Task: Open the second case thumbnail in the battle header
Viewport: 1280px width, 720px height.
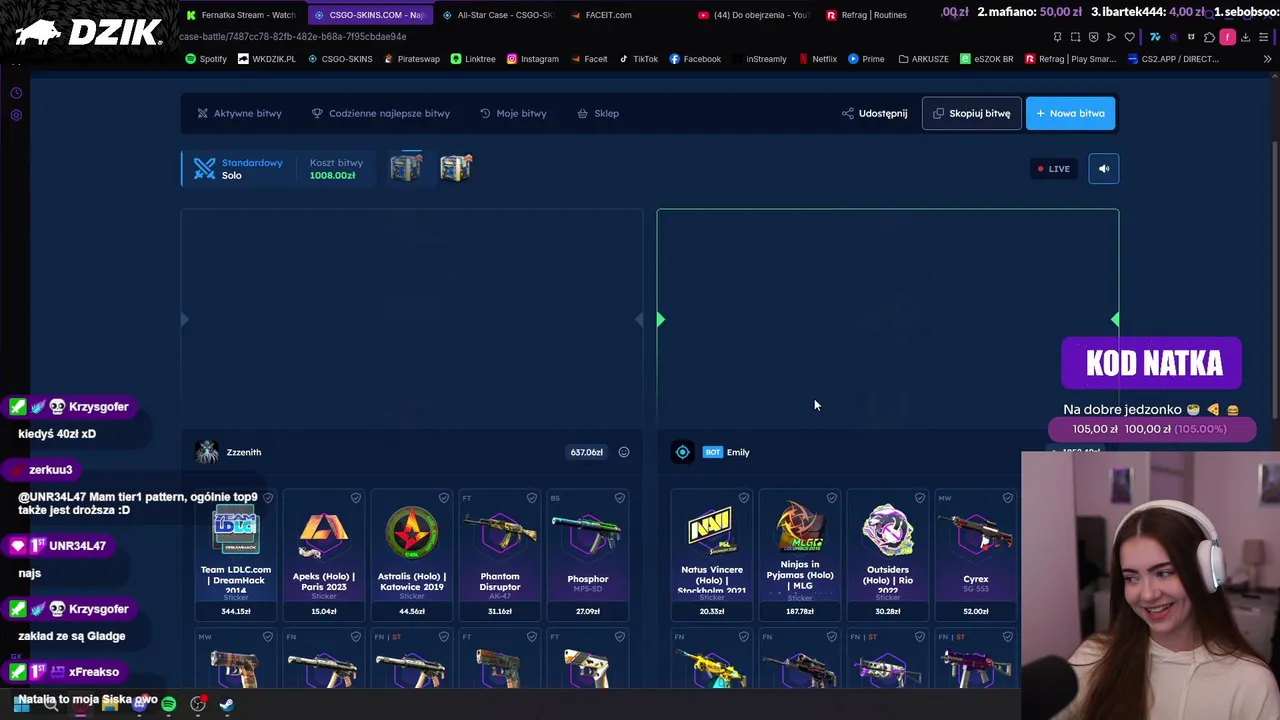Action: (x=455, y=168)
